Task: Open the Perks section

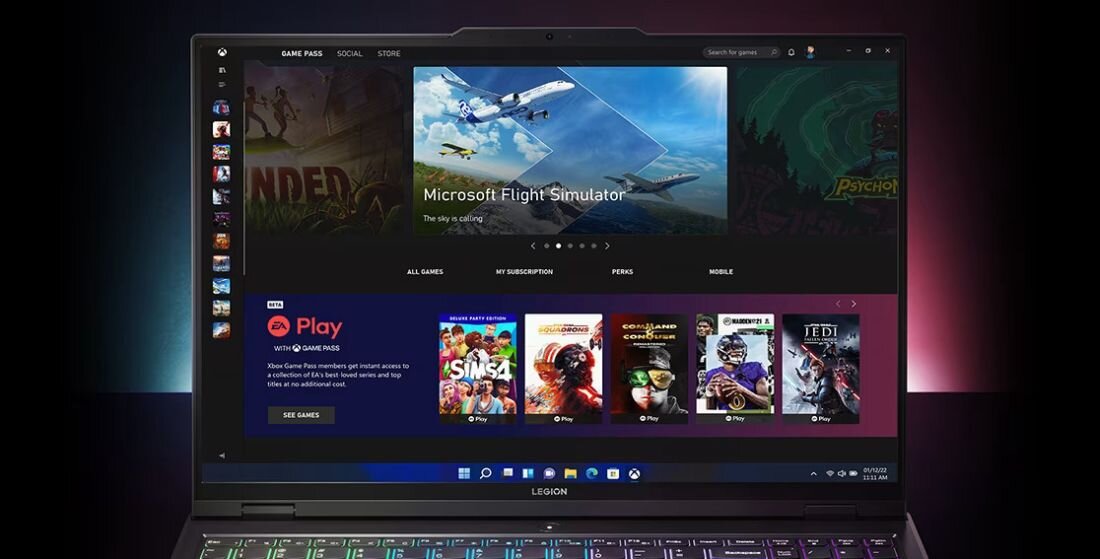Action: 623,272
